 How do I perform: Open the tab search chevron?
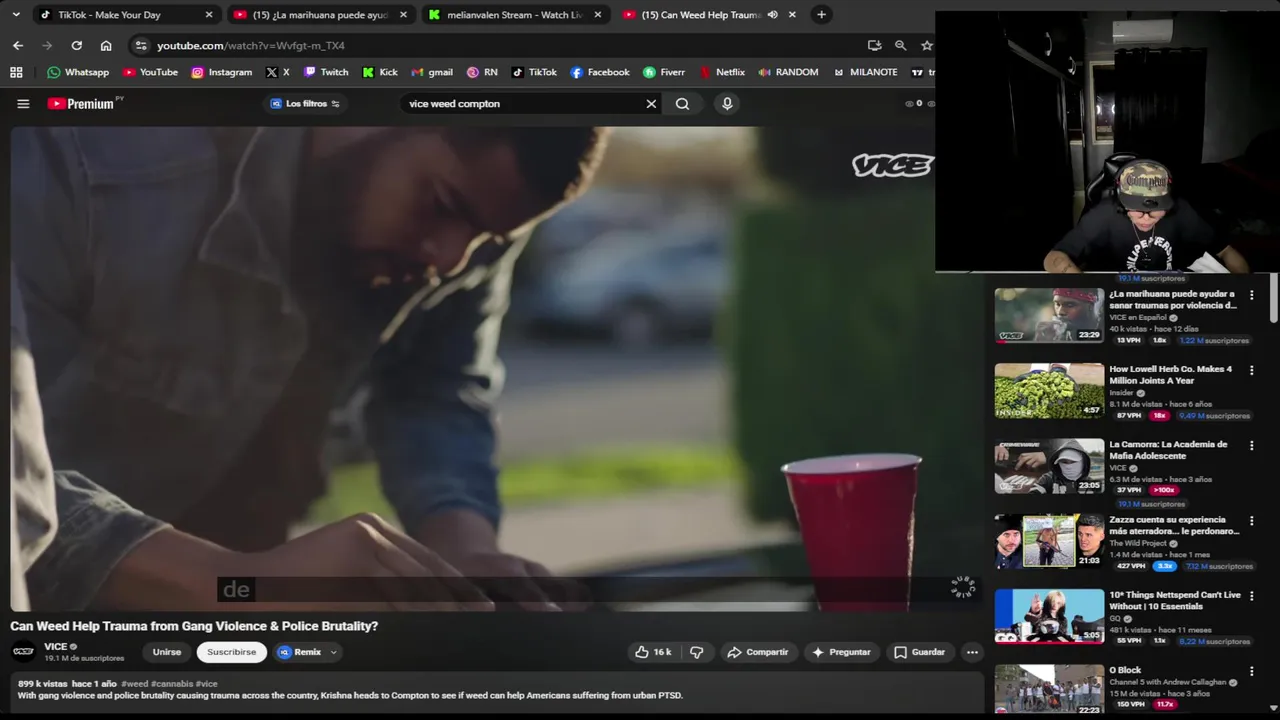[17, 15]
